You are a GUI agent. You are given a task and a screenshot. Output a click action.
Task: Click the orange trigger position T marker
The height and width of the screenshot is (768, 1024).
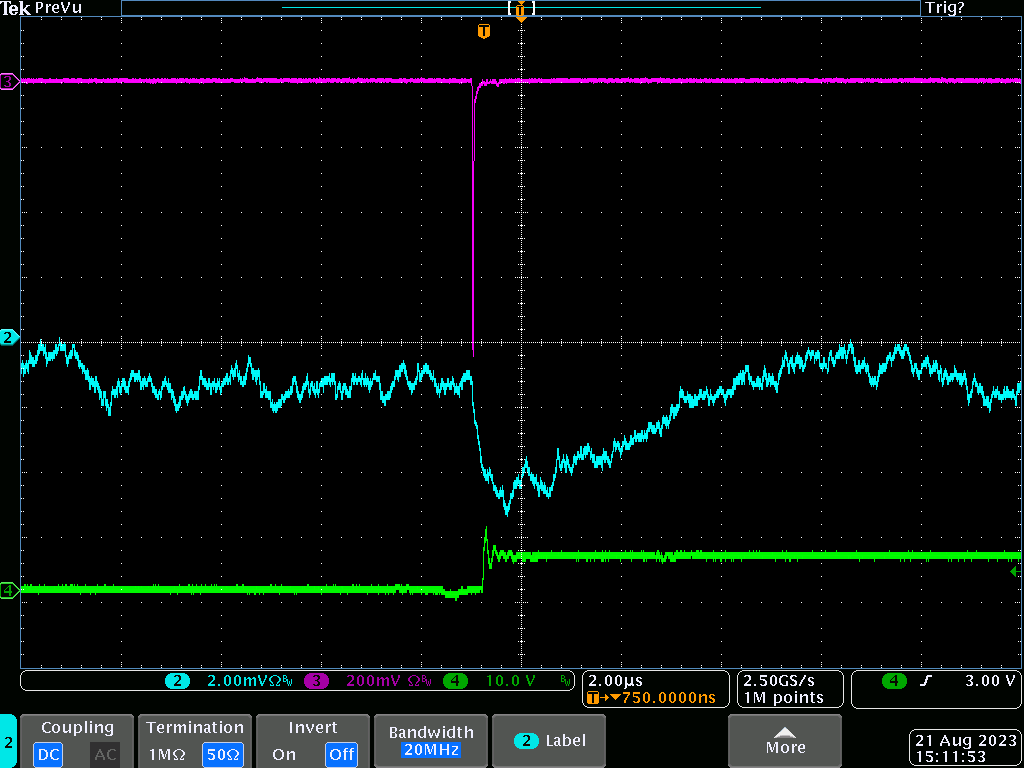[x=484, y=32]
